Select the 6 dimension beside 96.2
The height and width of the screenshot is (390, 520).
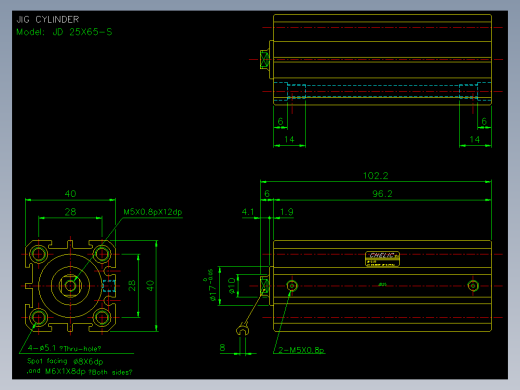[x=267, y=194]
